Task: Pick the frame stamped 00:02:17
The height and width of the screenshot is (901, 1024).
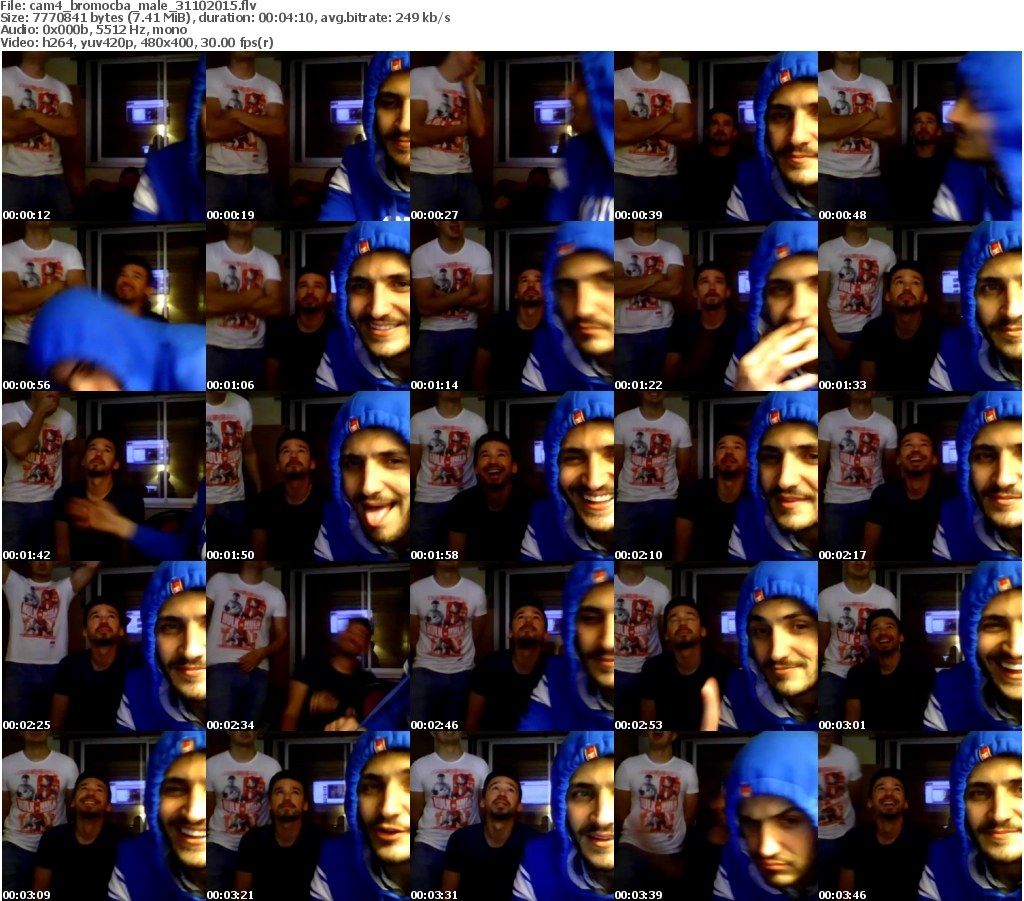Action: click(x=920, y=476)
